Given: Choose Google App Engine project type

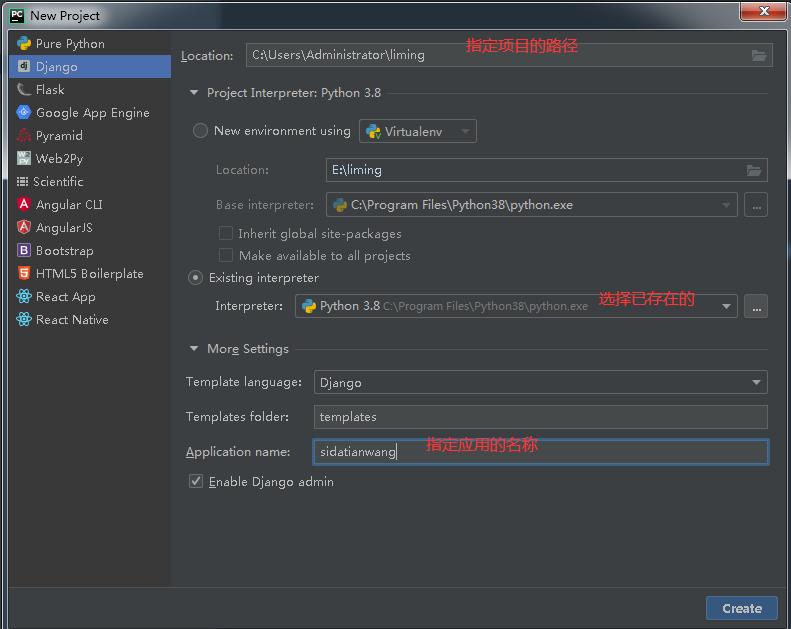Looking at the screenshot, I should 90,112.
